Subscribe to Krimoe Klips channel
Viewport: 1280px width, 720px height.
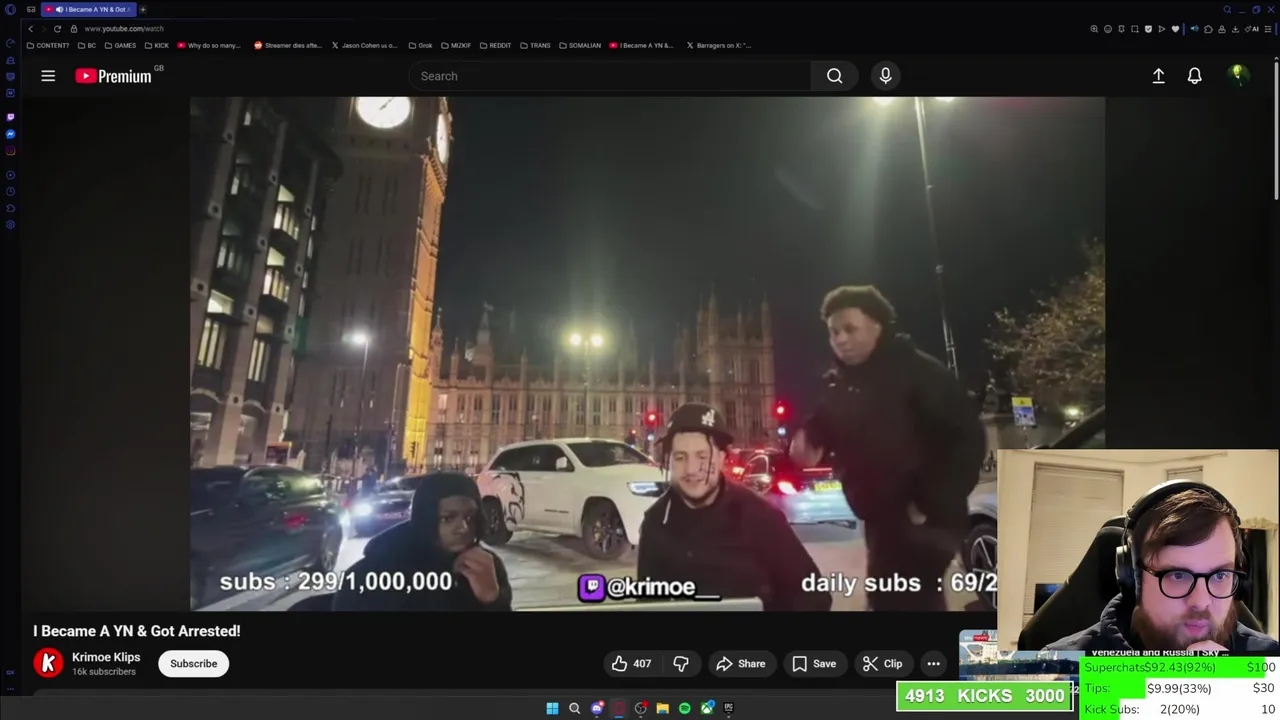click(193, 663)
